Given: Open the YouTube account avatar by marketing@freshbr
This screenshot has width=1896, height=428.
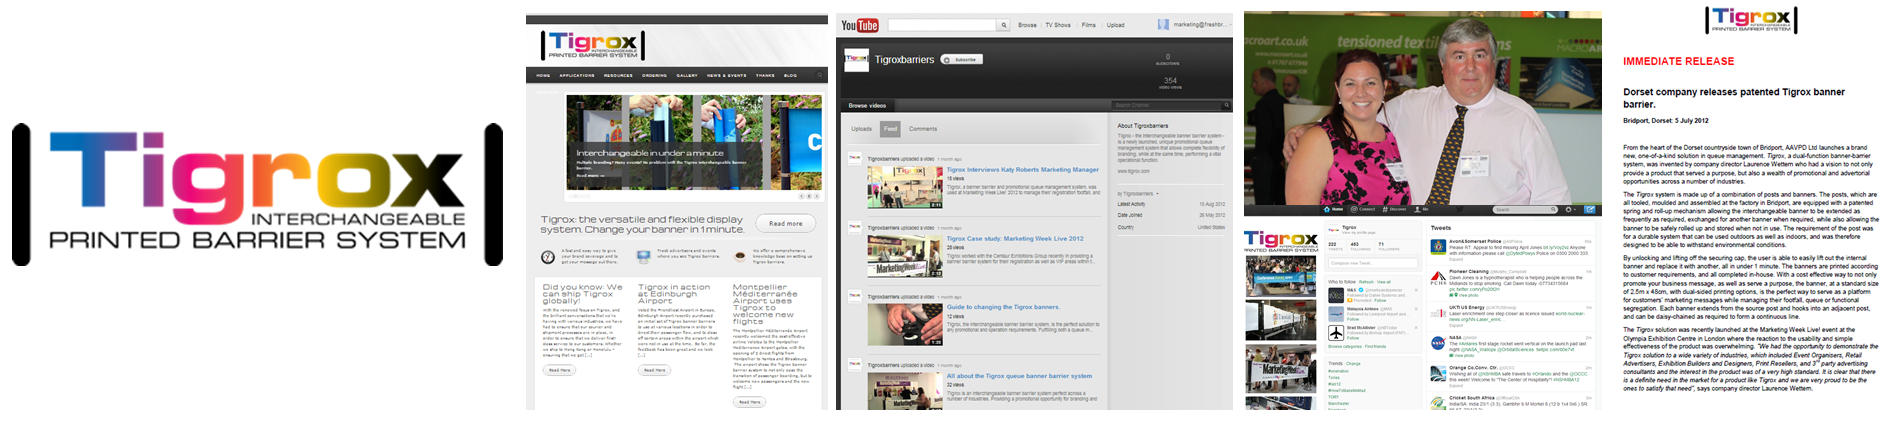Looking at the screenshot, I should point(1163,24).
